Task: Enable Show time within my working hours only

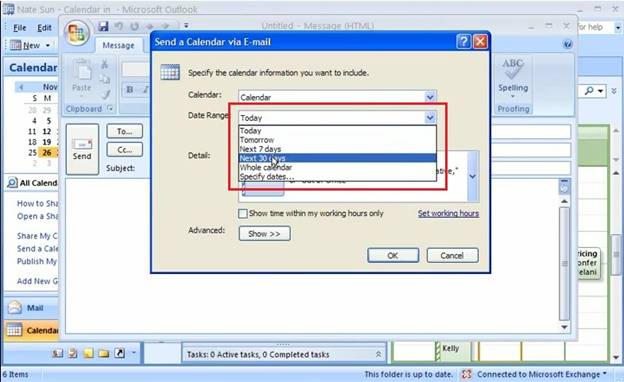Action: [242, 214]
